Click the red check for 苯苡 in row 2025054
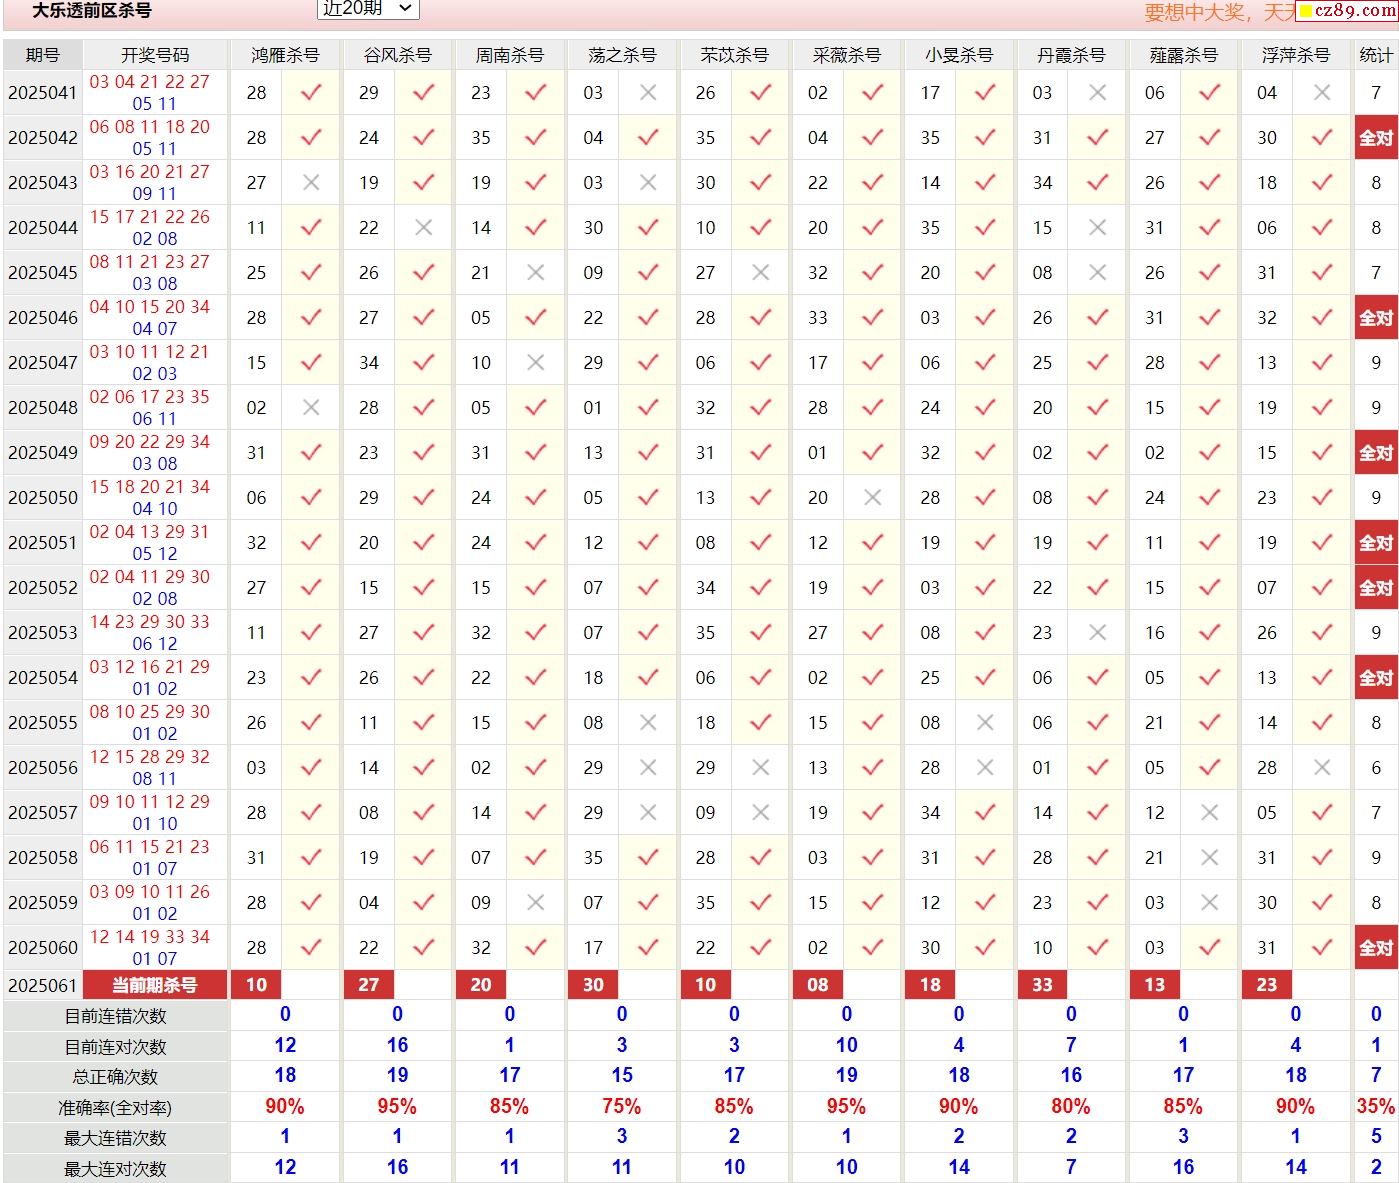 (x=760, y=678)
